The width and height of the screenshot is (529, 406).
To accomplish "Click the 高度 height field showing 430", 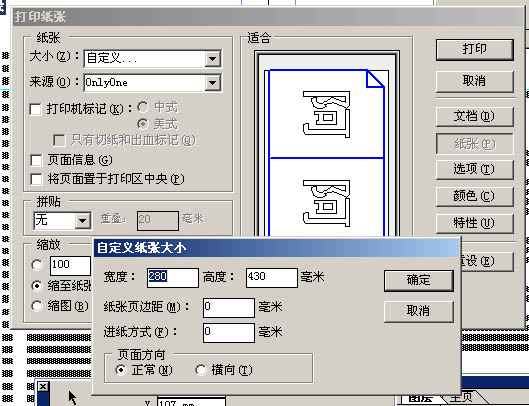I will point(272,278).
